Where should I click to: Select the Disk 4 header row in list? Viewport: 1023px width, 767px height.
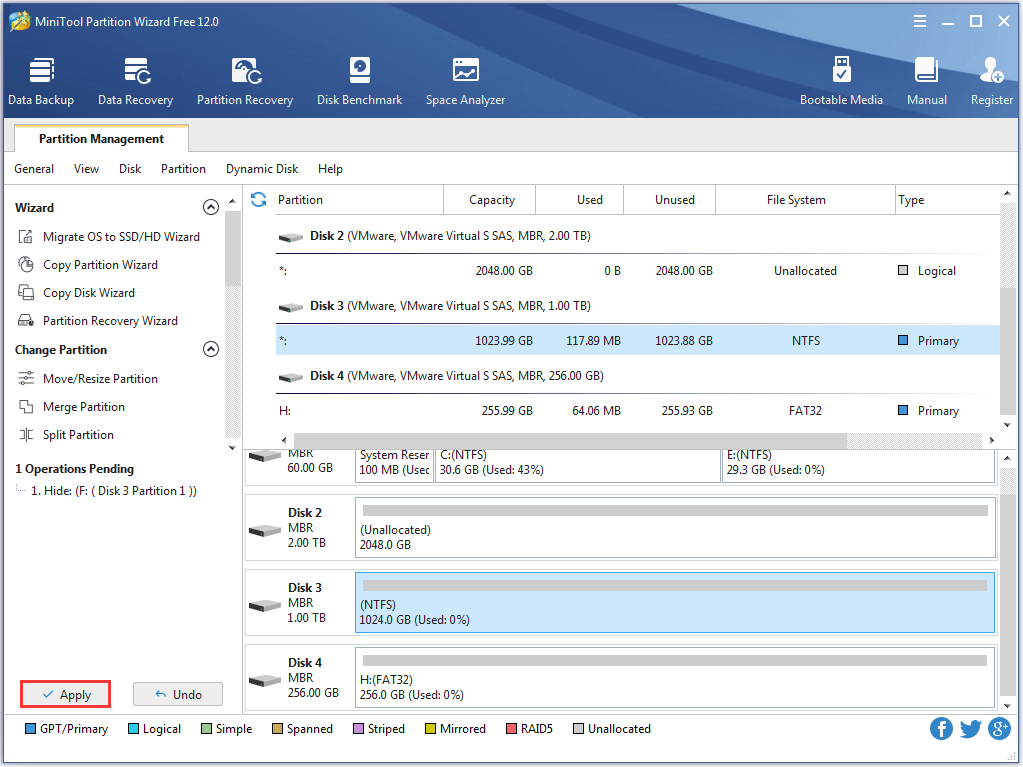click(x=637, y=376)
